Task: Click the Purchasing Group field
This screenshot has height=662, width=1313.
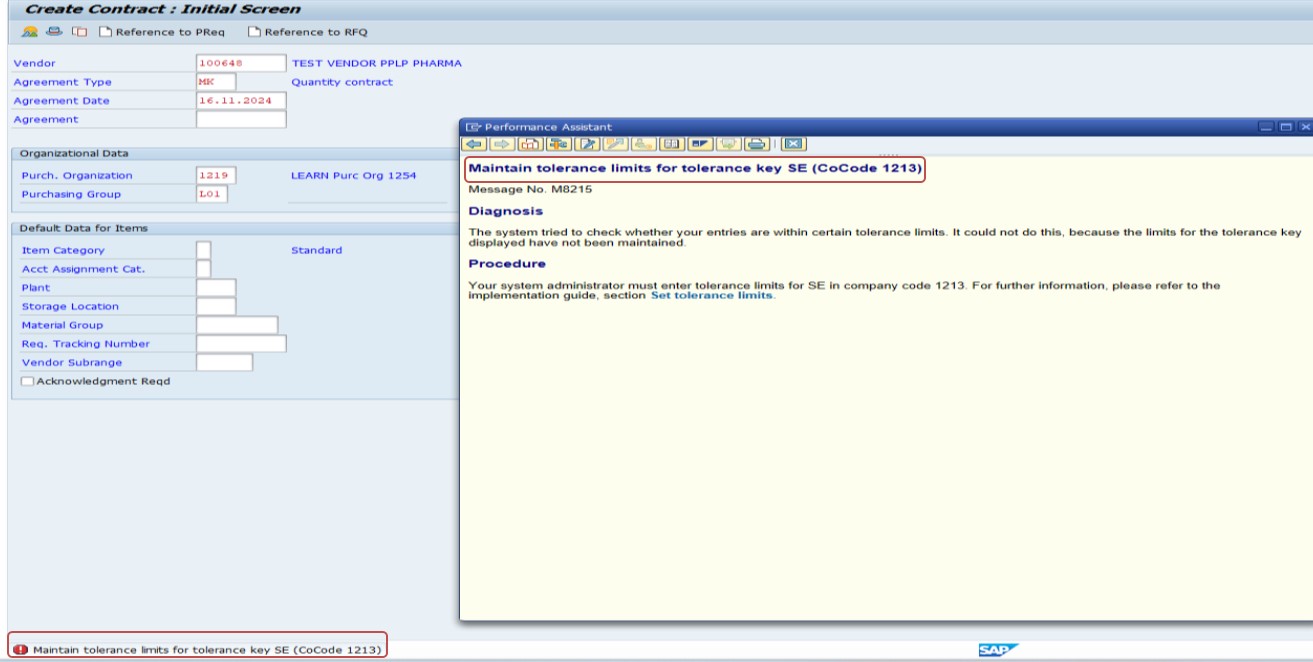Action: (x=212, y=194)
